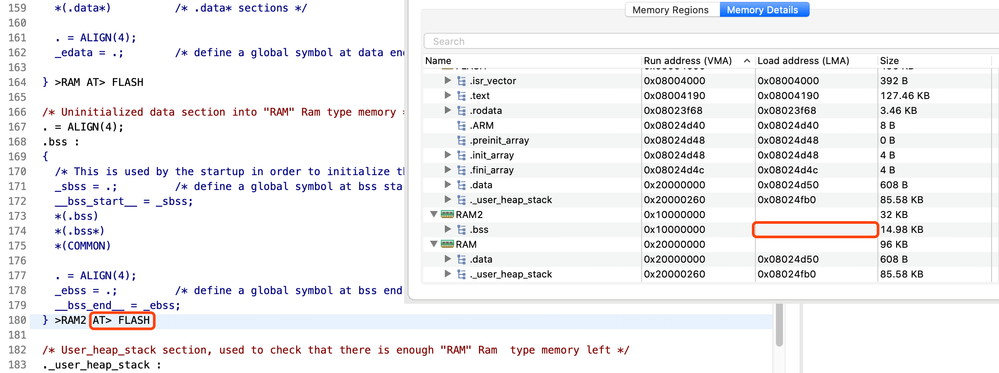Click the editor's vertical scrollbar thumb

point(779,325)
